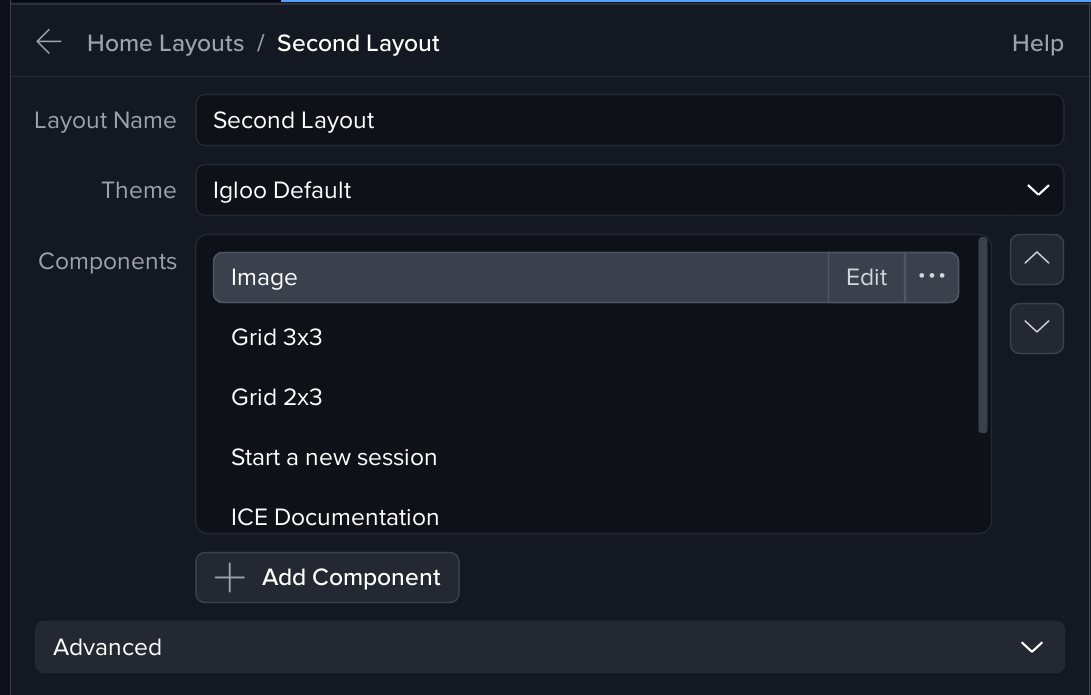Select ICE Documentation in the components list
The image size is (1091, 695).
coord(335,517)
